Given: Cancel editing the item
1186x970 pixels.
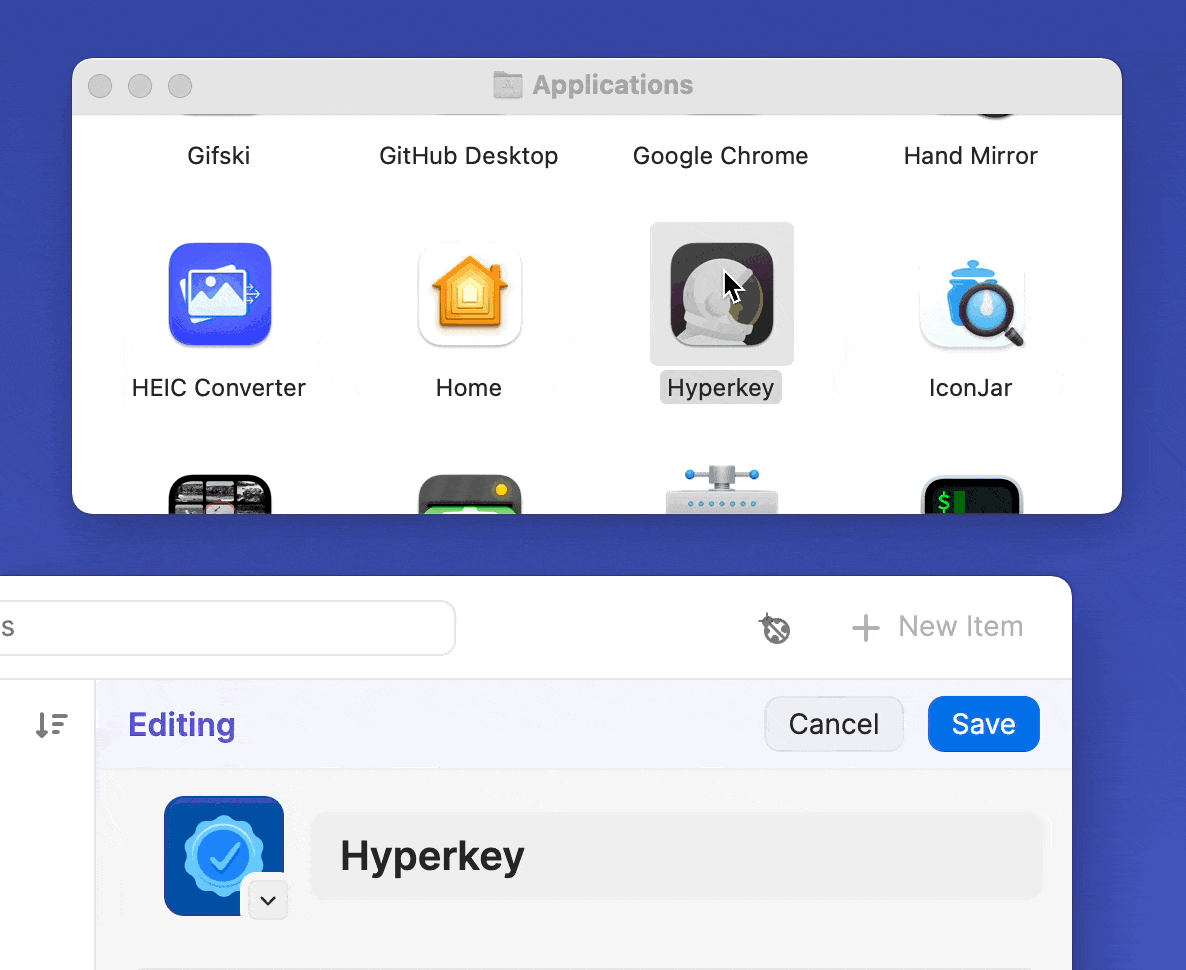Looking at the screenshot, I should point(834,724).
